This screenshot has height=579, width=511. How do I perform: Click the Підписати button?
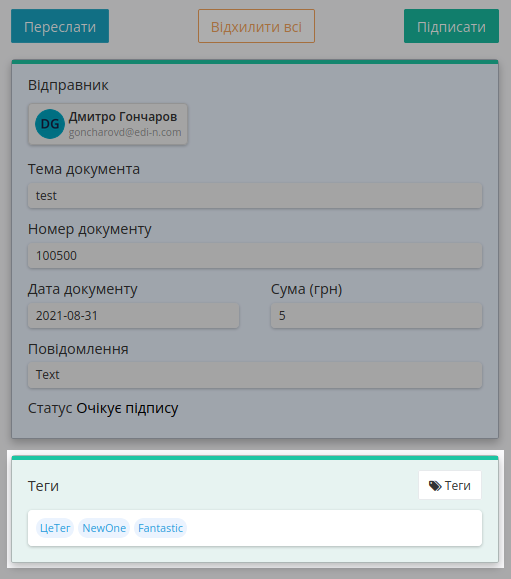click(x=451, y=26)
